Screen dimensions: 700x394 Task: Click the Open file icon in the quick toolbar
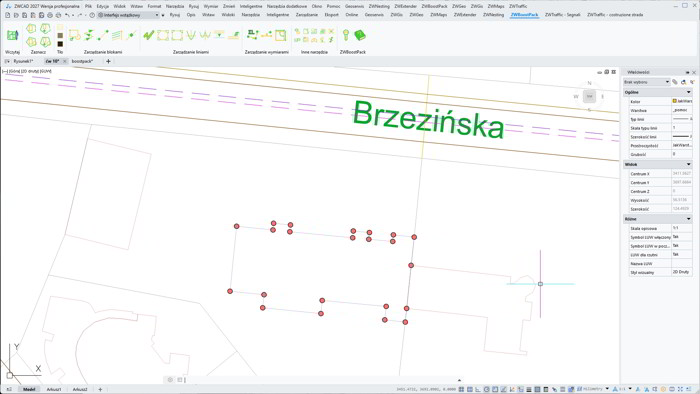pyautogui.click(x=16, y=15)
